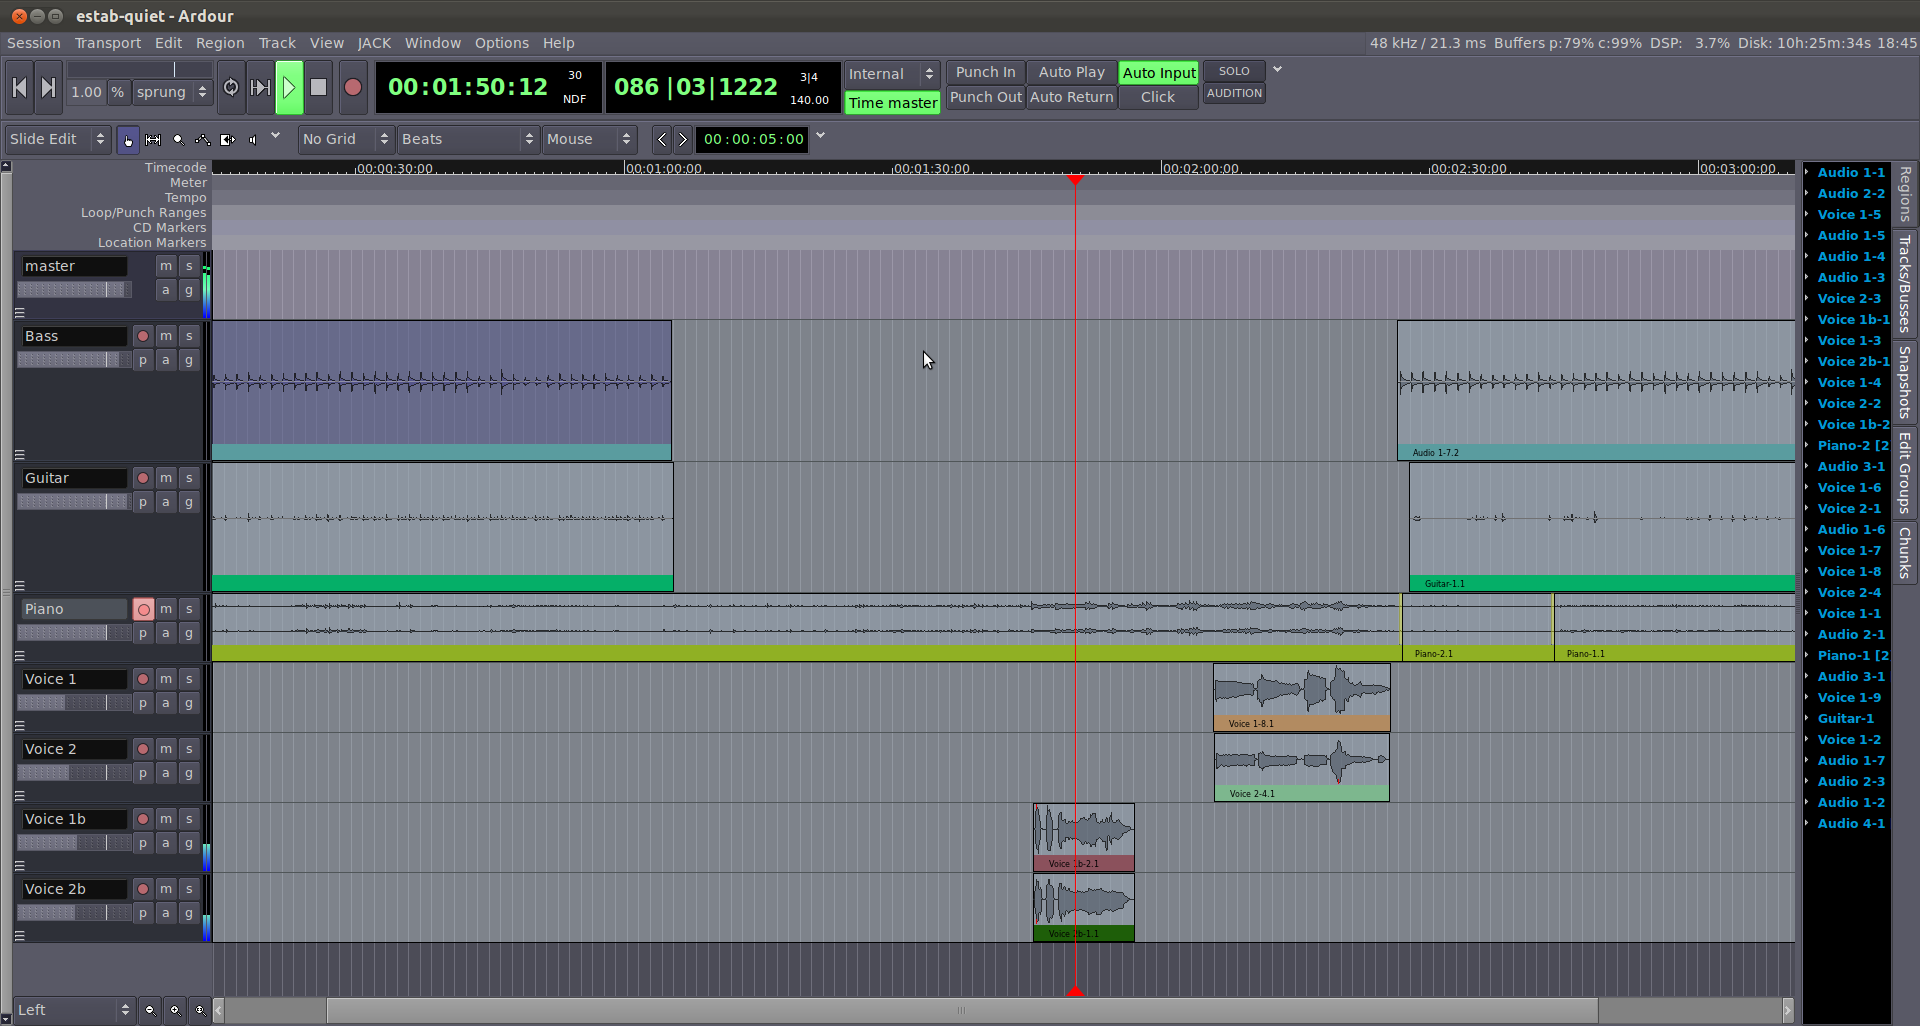Select the audition (speaker) tool
1920x1026 pixels.
tap(253, 140)
